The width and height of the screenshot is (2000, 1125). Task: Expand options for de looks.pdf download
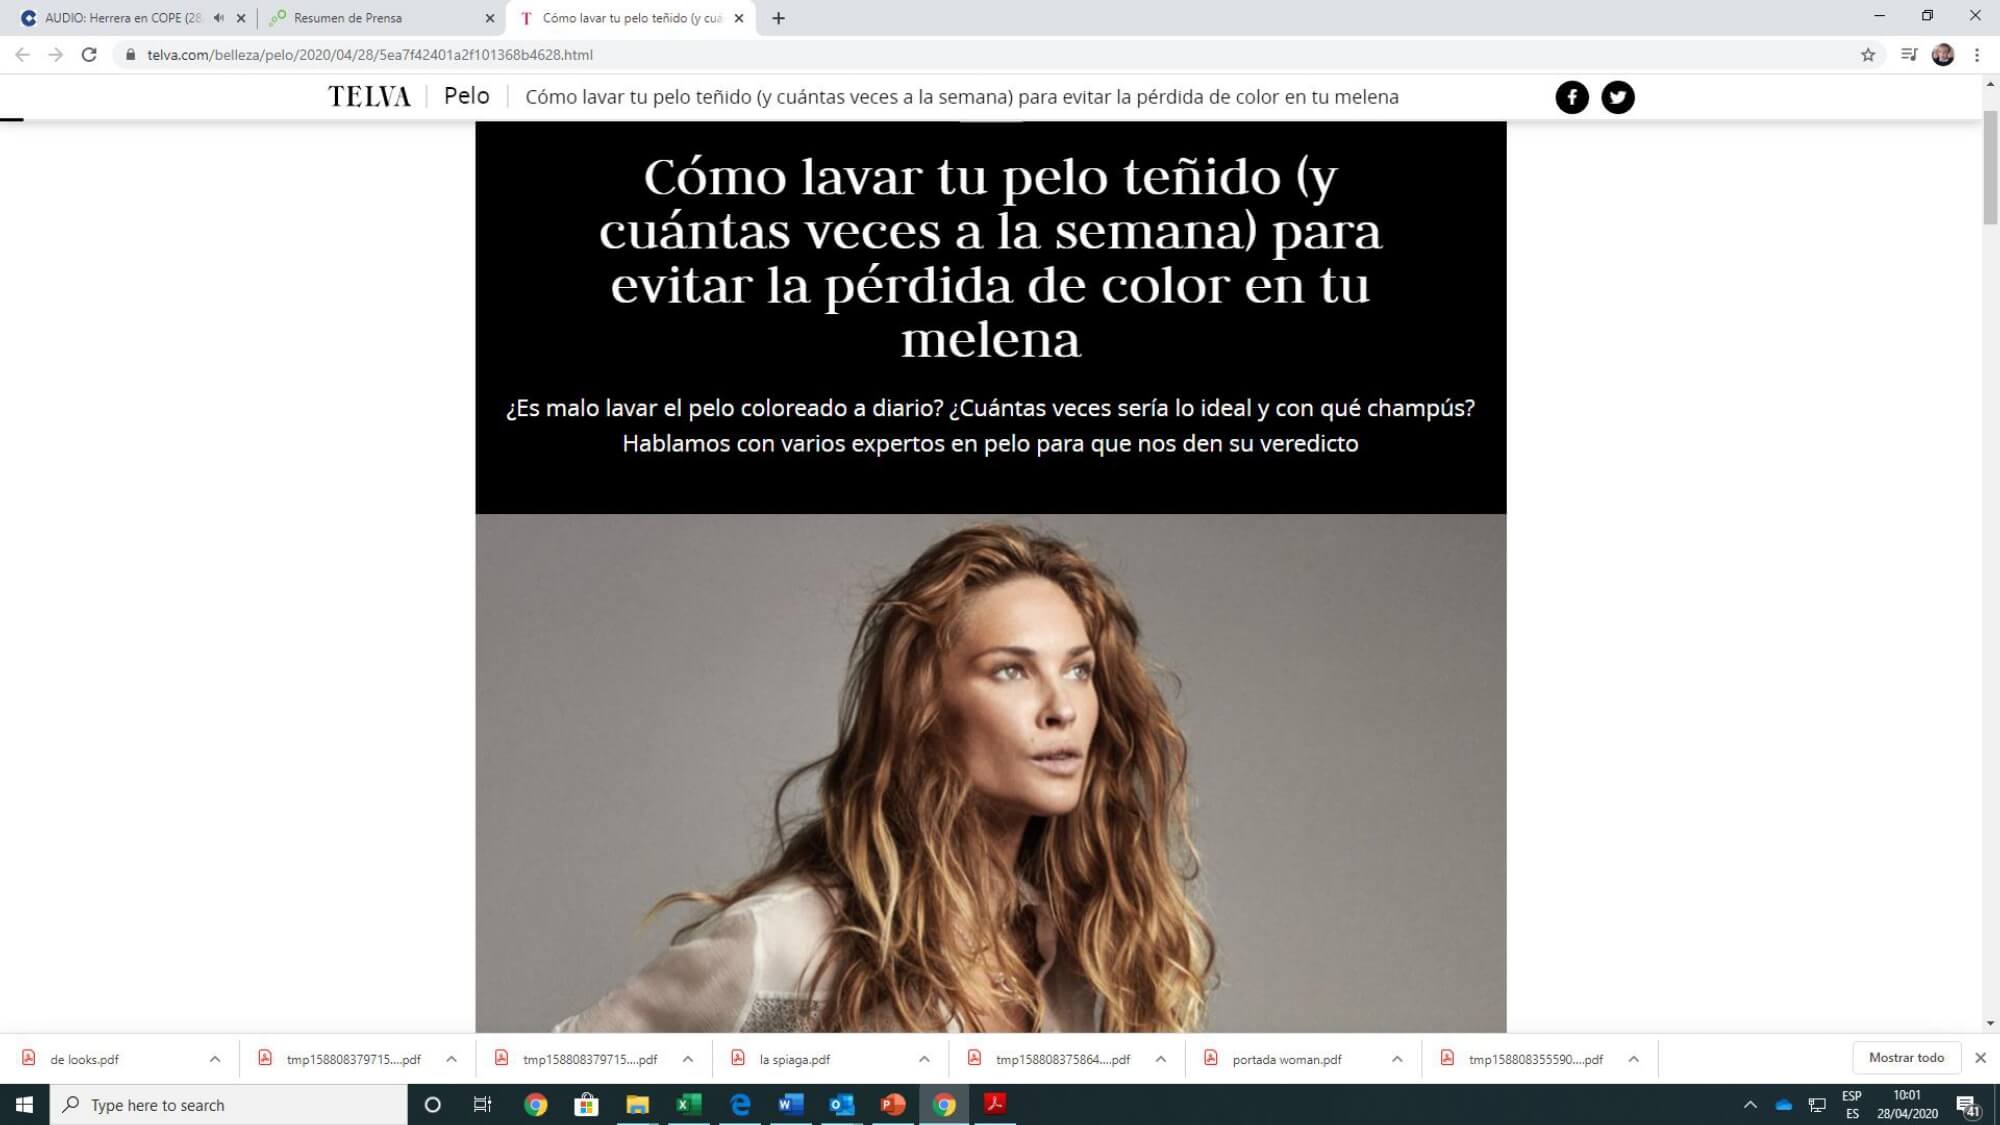pos(214,1059)
